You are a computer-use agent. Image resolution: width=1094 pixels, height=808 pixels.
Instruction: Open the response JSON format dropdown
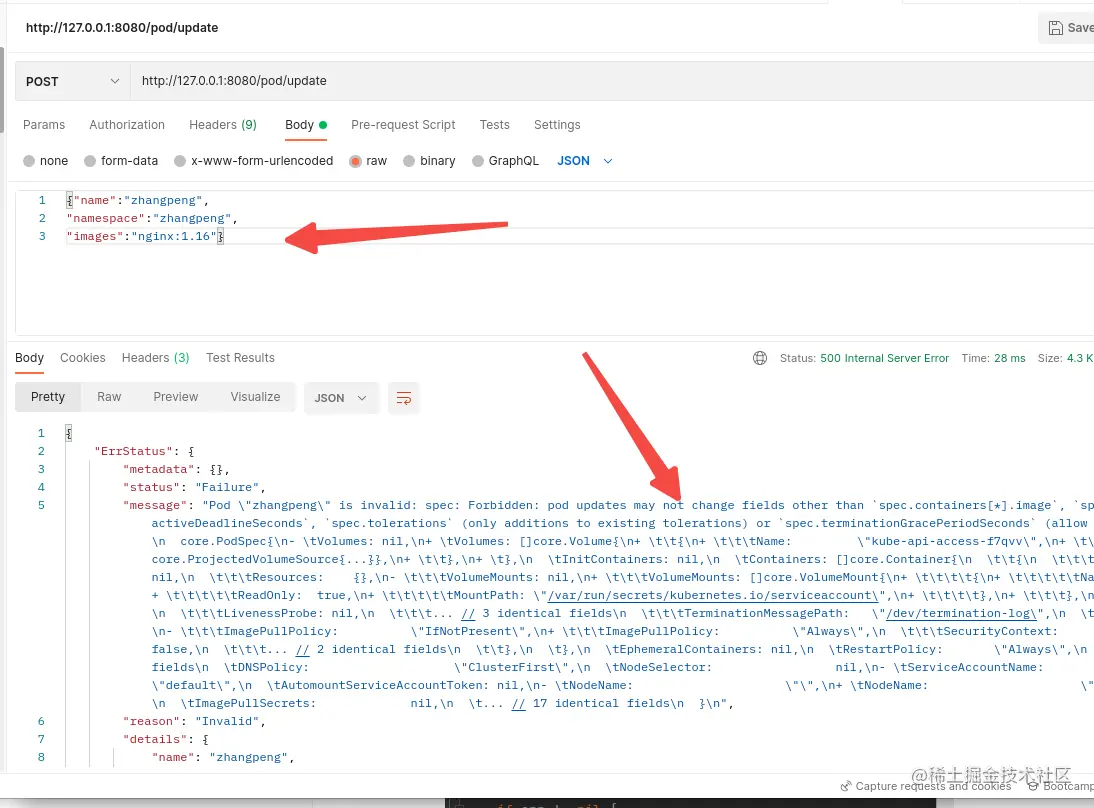pos(340,398)
